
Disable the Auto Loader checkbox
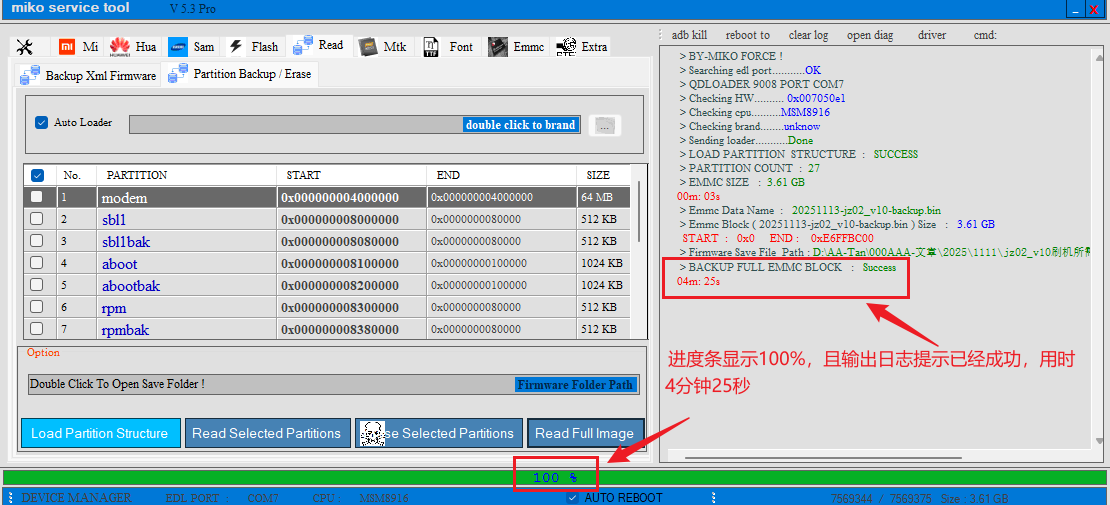[41, 123]
